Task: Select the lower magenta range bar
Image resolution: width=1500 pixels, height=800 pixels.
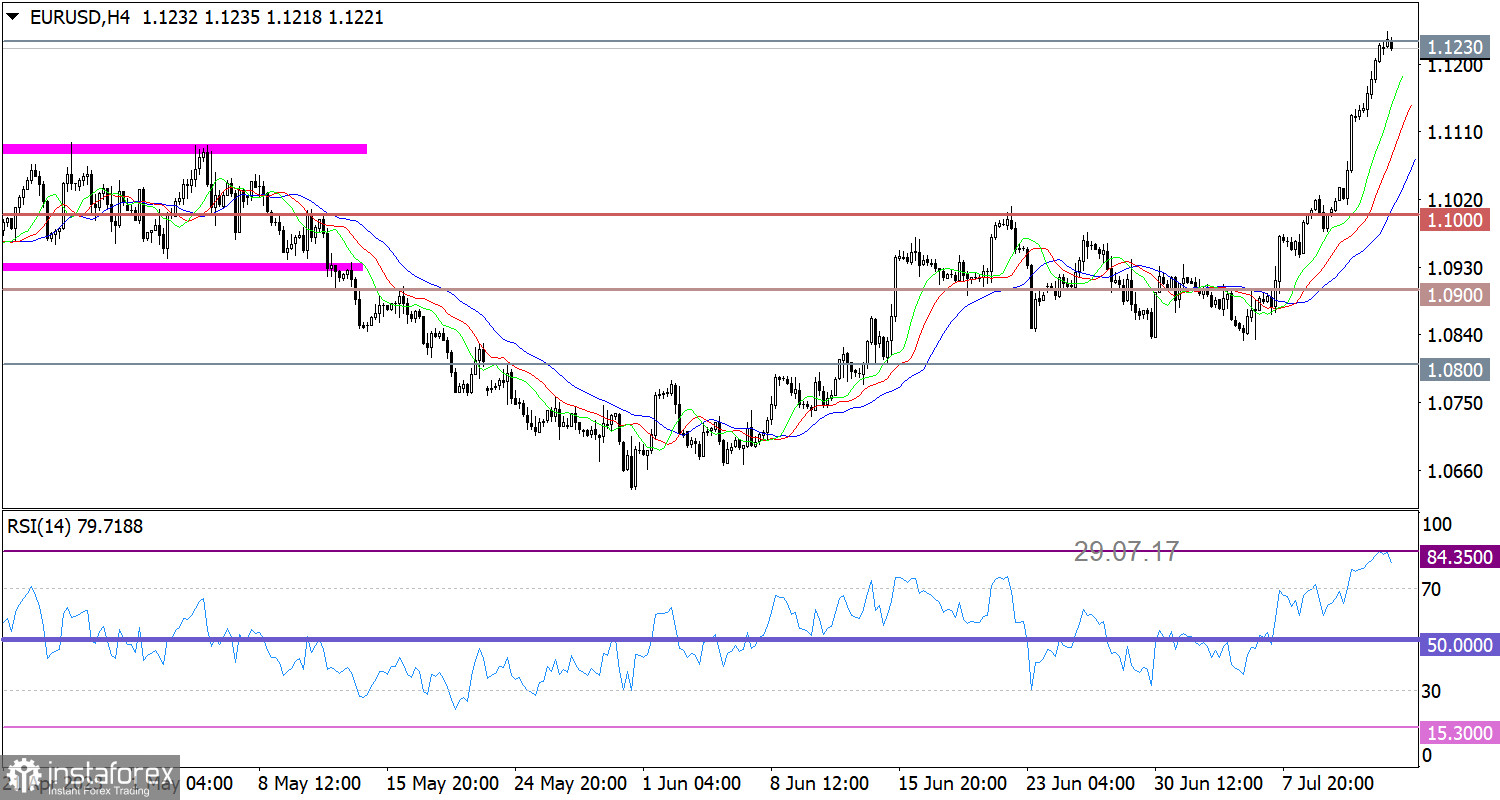Action: [x=183, y=266]
